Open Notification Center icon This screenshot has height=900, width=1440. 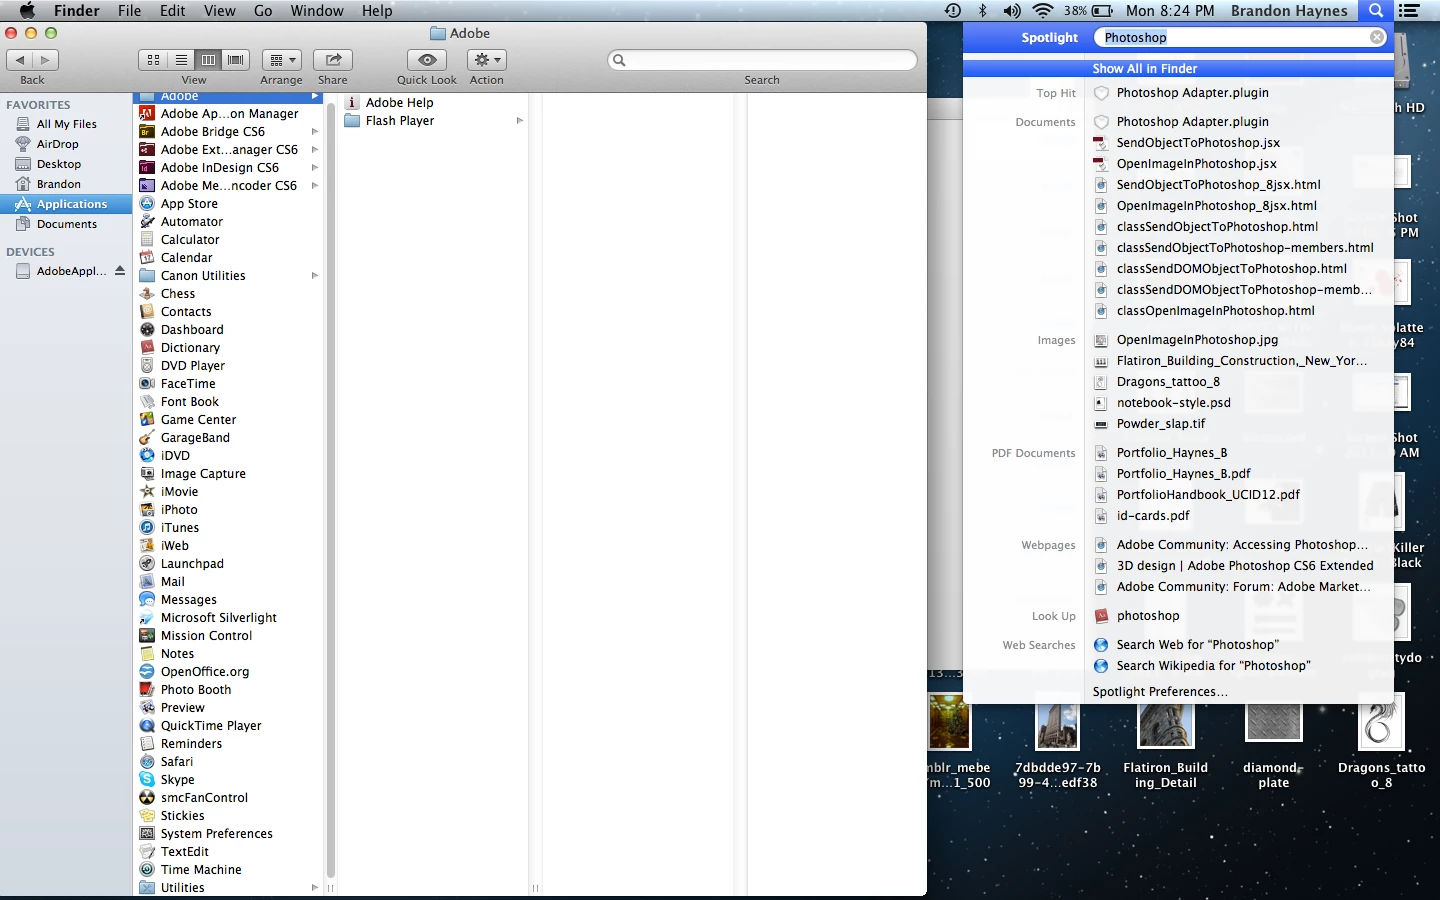pos(1409,11)
